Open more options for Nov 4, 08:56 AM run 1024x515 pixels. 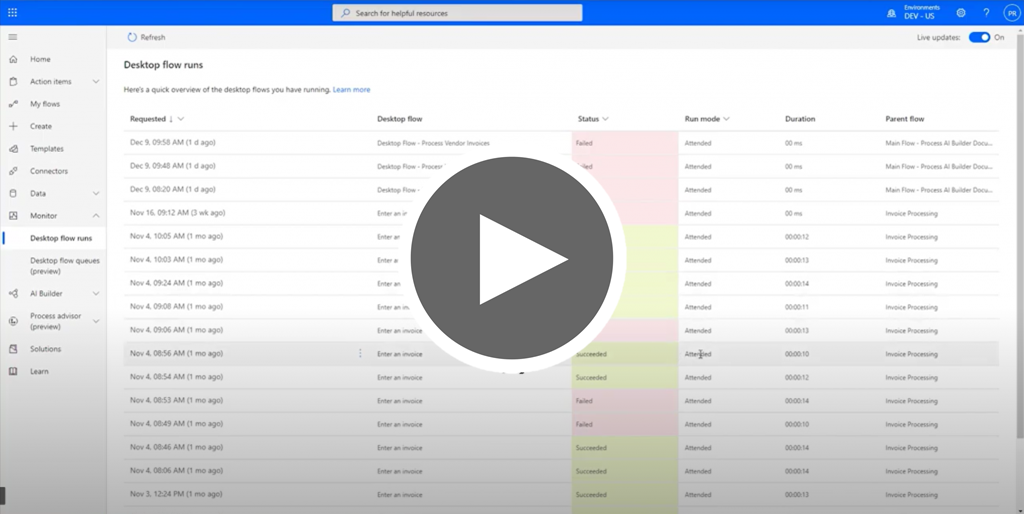click(x=360, y=353)
